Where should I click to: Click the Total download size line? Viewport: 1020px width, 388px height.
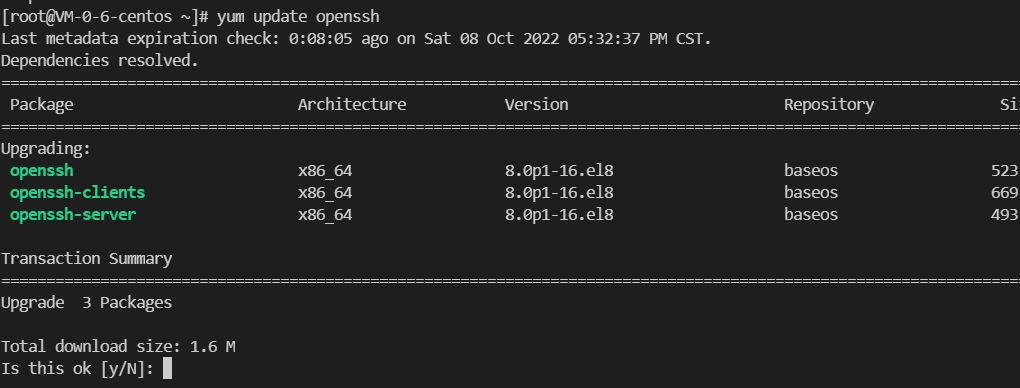pos(118,347)
